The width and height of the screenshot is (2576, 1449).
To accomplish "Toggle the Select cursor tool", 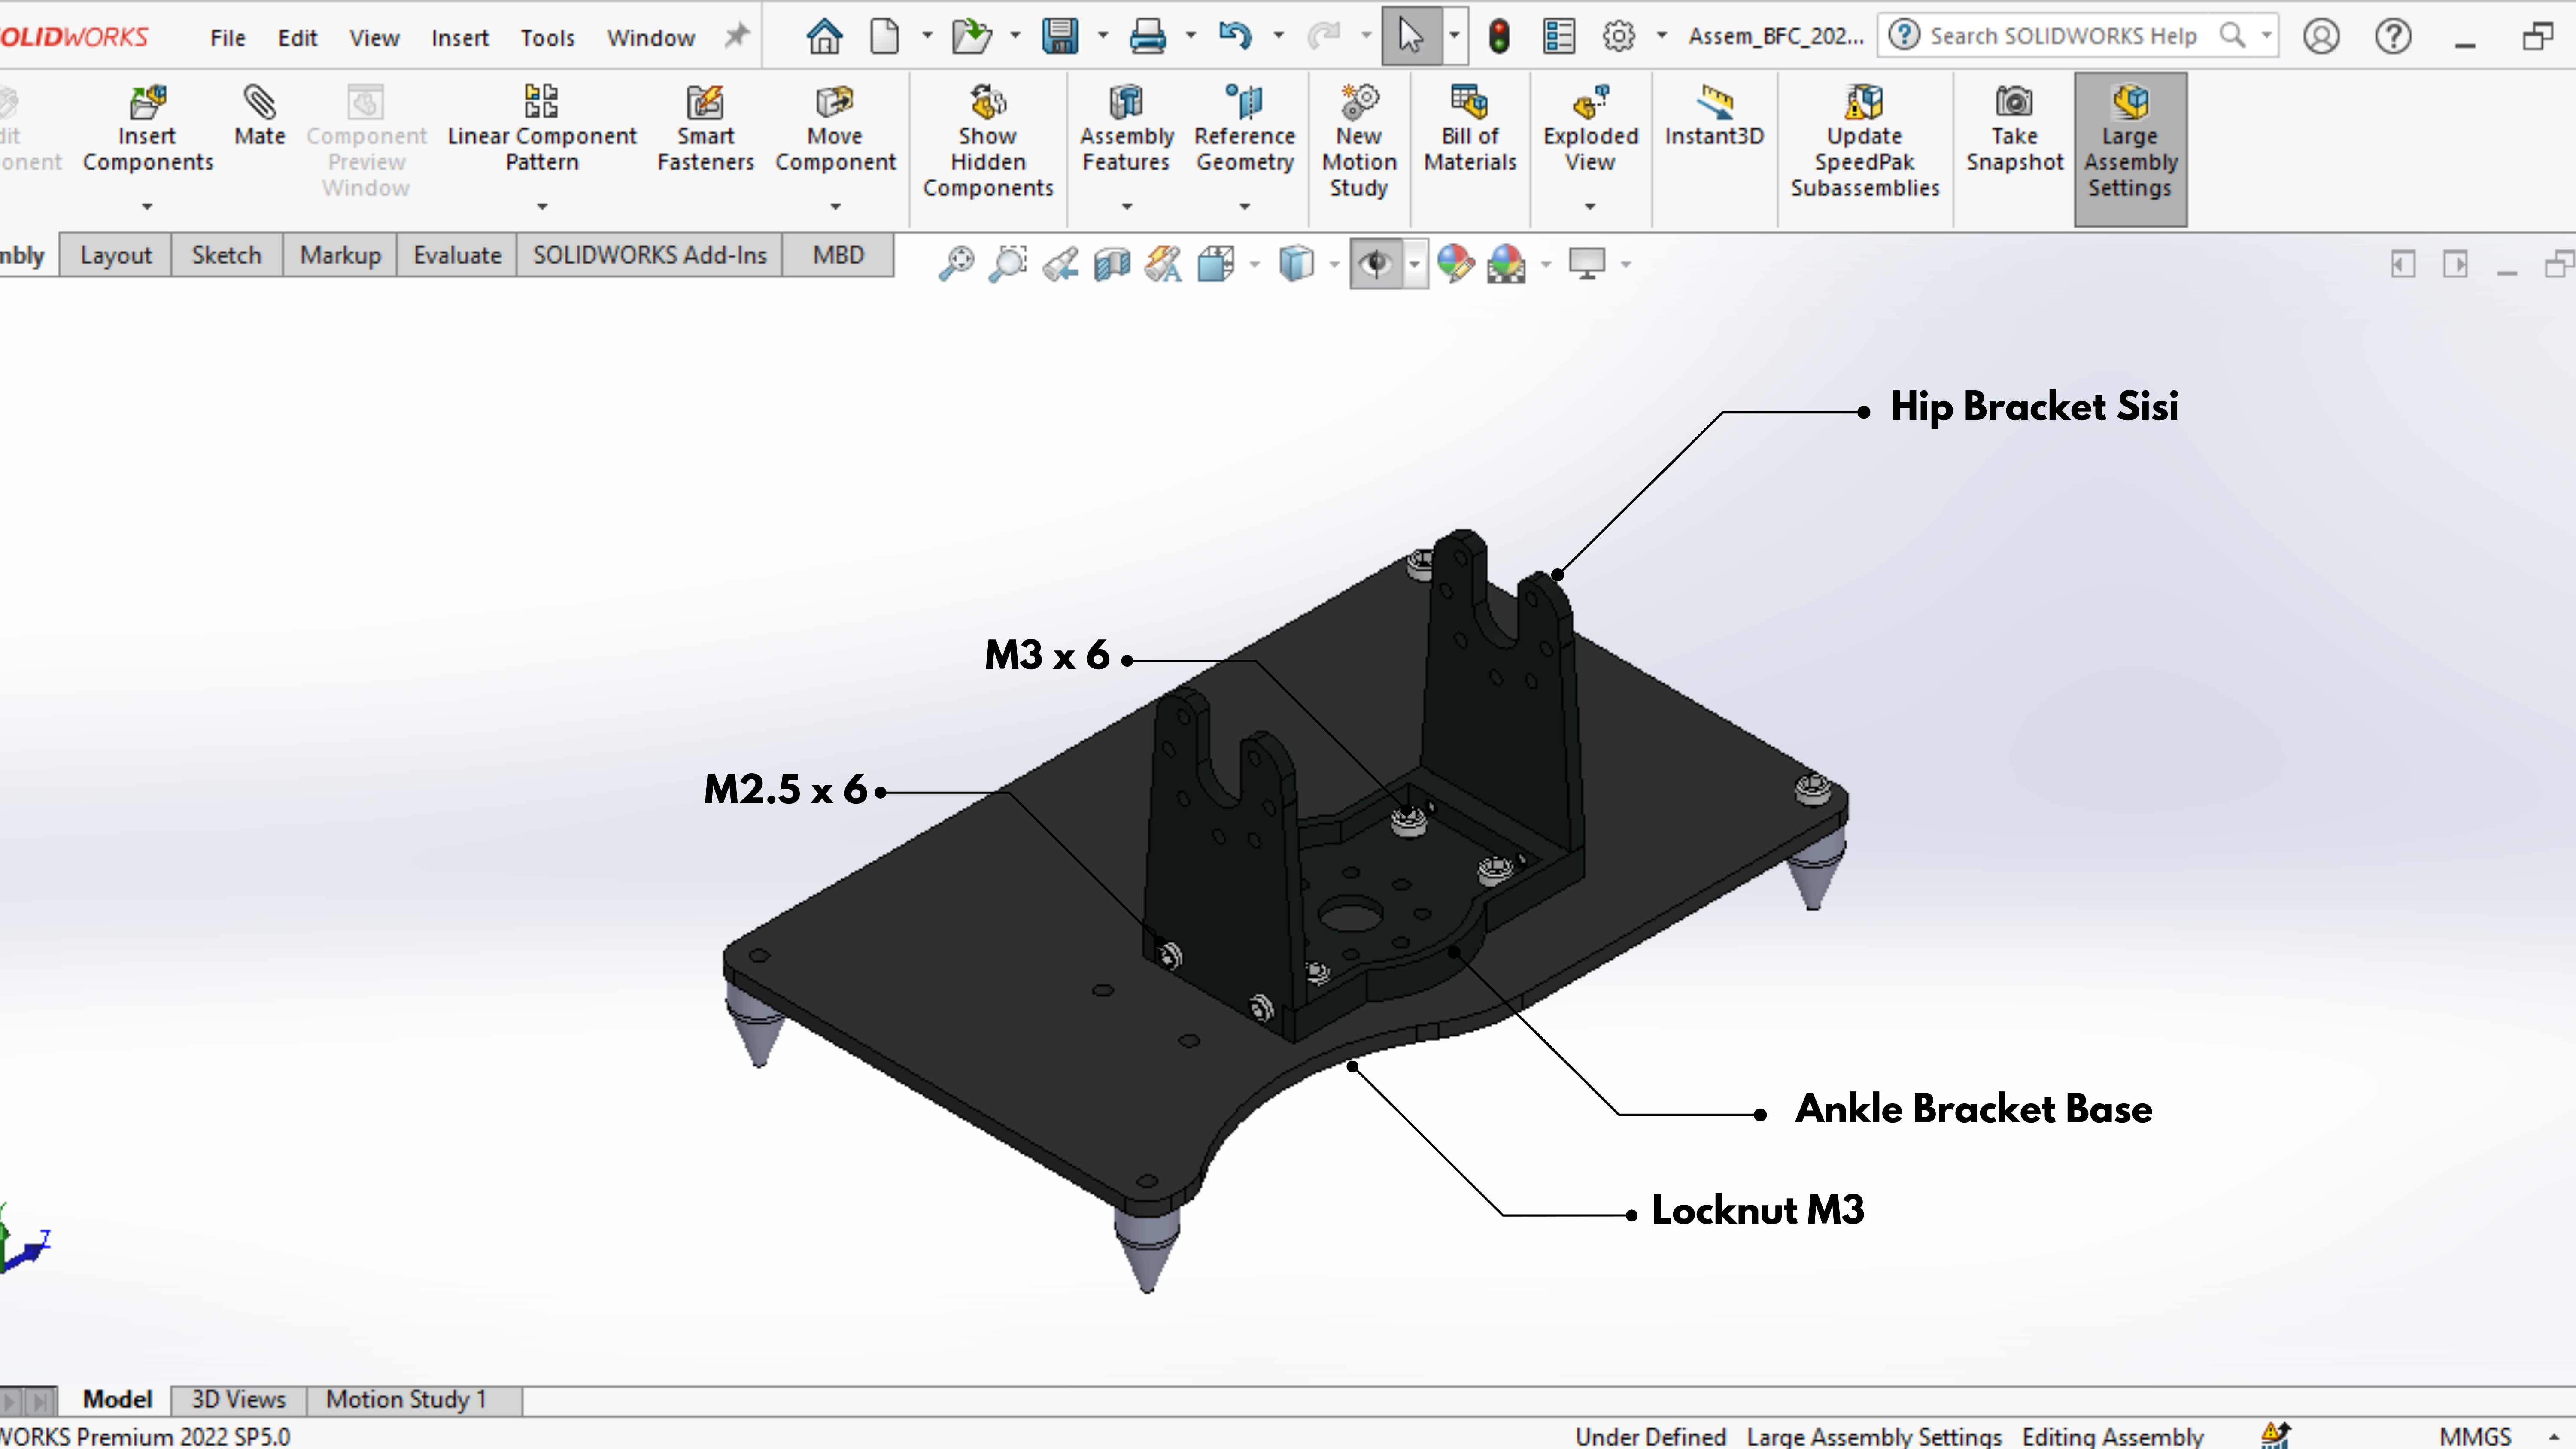I will click(x=1410, y=37).
